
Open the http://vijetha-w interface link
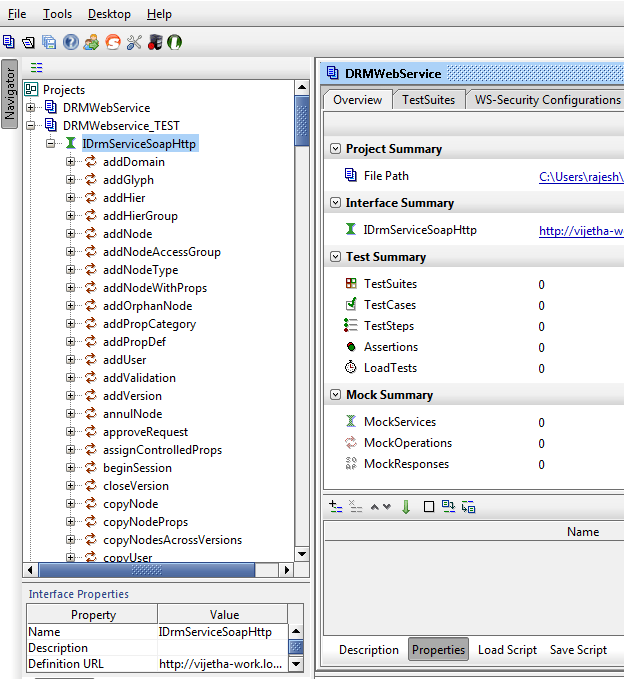pyautogui.click(x=581, y=231)
